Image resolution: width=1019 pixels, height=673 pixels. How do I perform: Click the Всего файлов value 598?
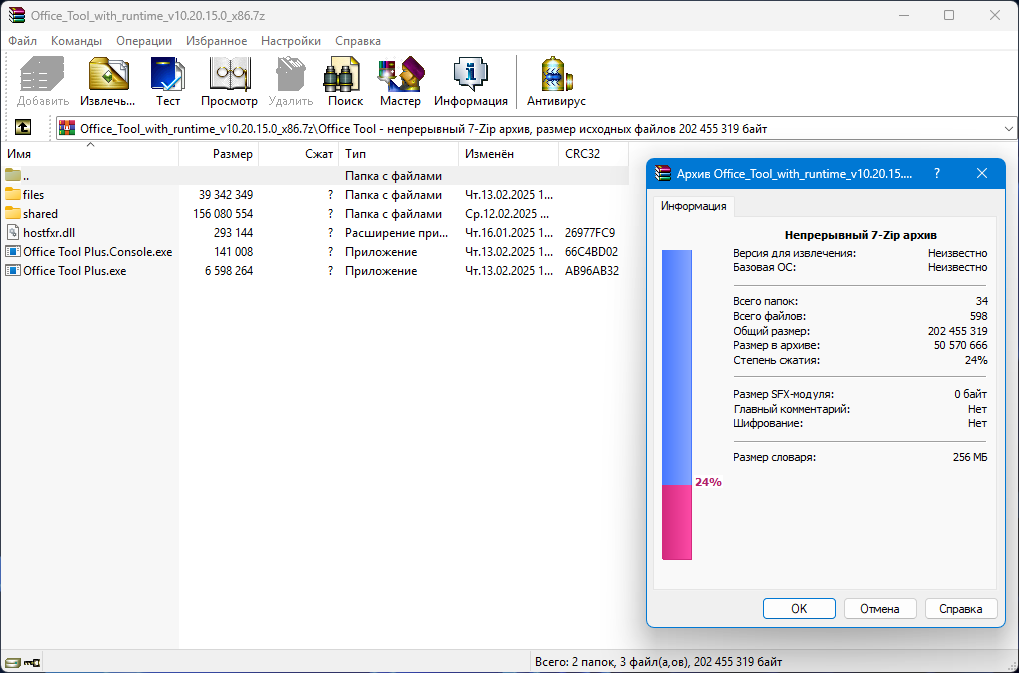click(x=978, y=316)
